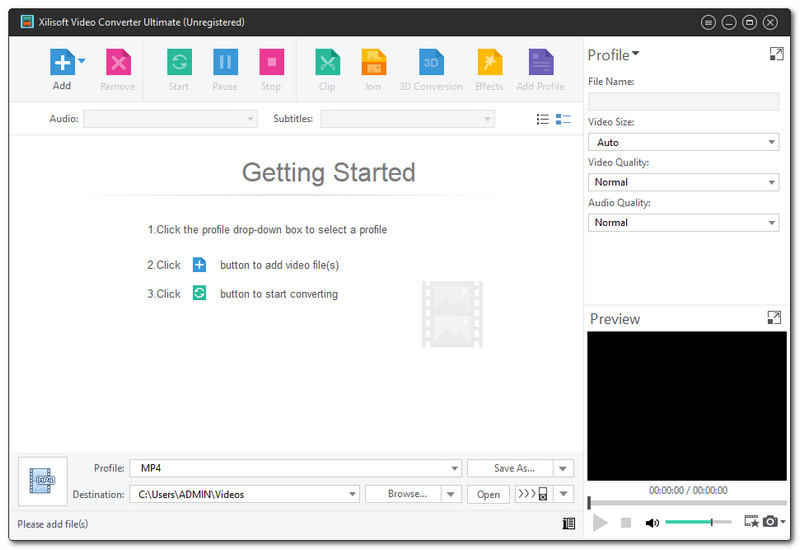Click the Add Profile icon
Image resolution: width=800 pixels, height=550 pixels.
click(540, 63)
